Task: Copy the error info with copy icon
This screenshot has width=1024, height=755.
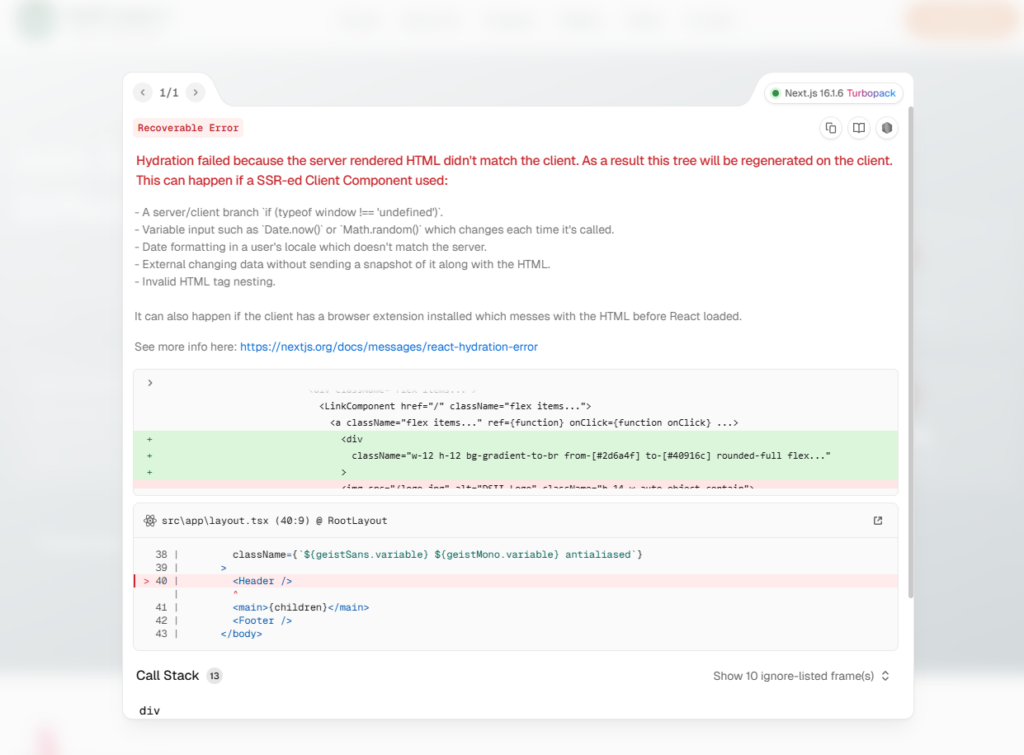Action: tap(830, 128)
